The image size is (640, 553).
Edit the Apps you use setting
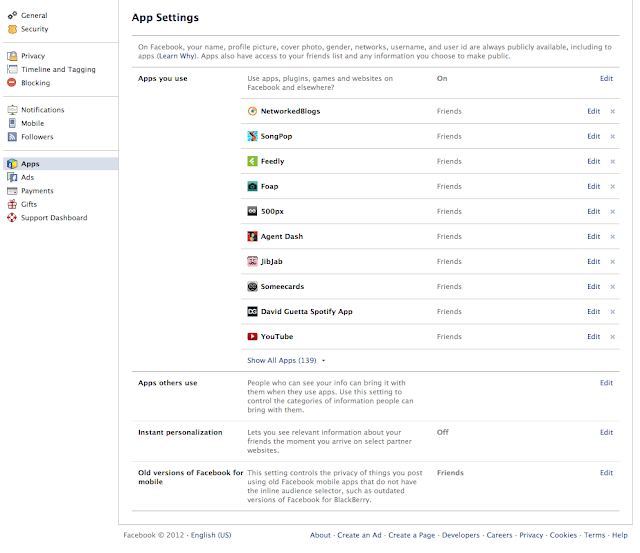click(606, 77)
